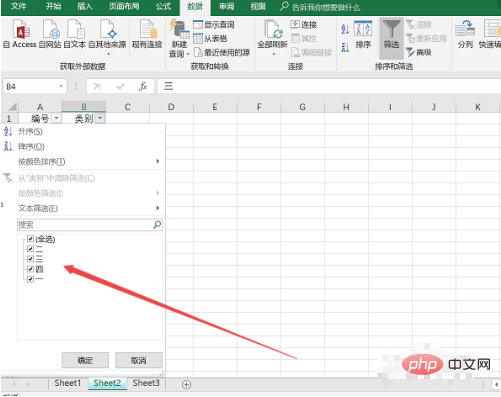
Task: Switch to Sheet3 tab
Action: (146, 383)
